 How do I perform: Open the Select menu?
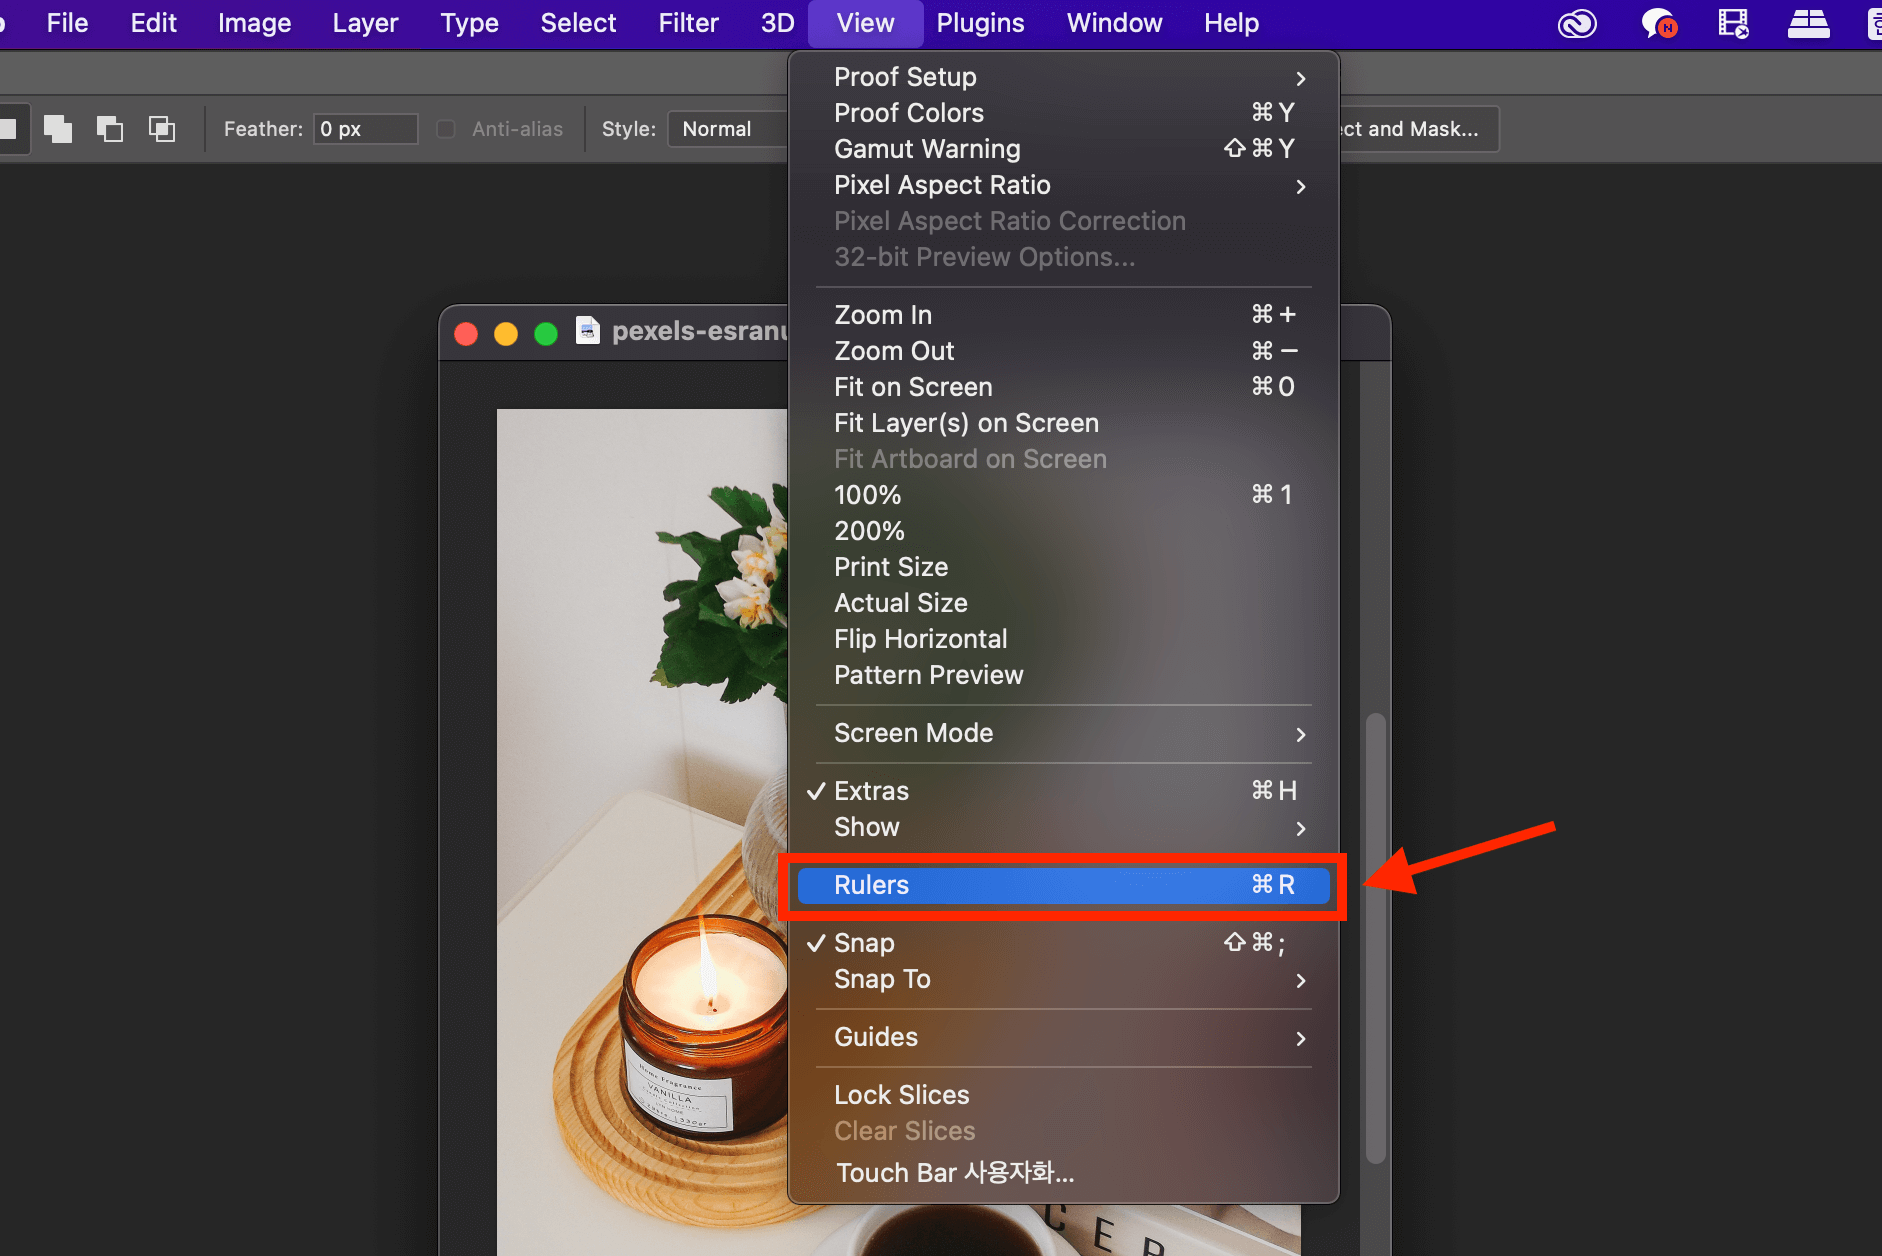tap(578, 23)
